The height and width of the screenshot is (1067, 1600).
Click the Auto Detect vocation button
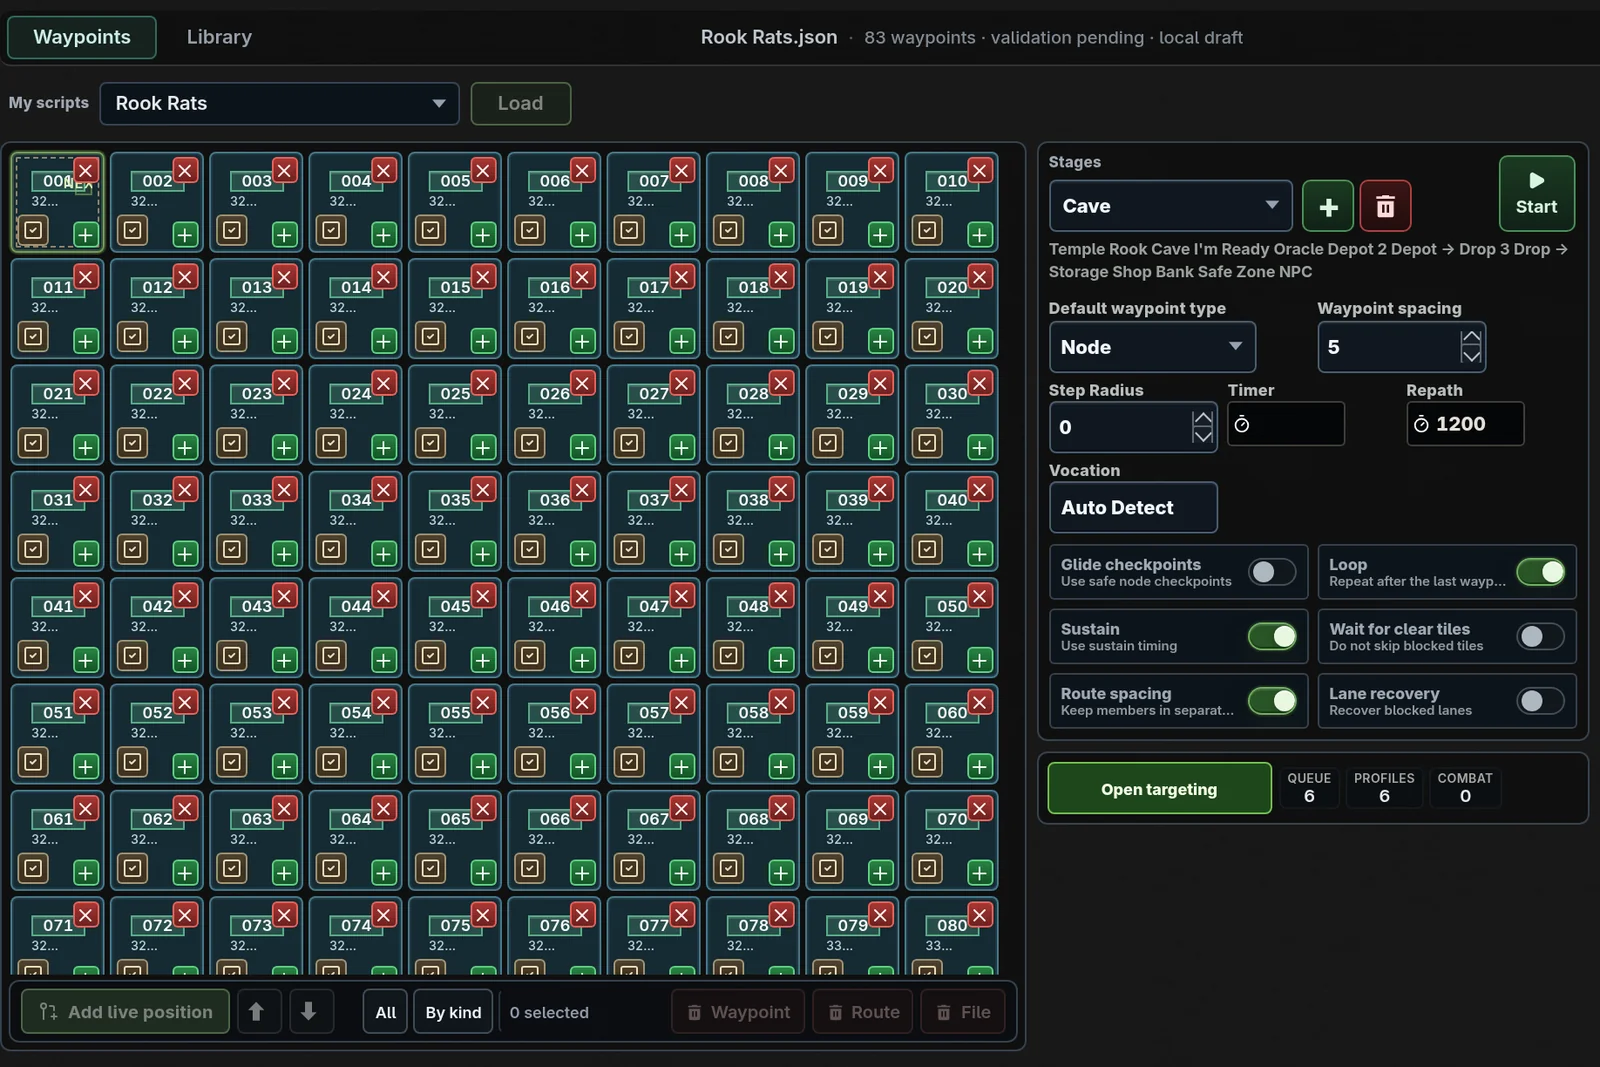click(x=1133, y=508)
